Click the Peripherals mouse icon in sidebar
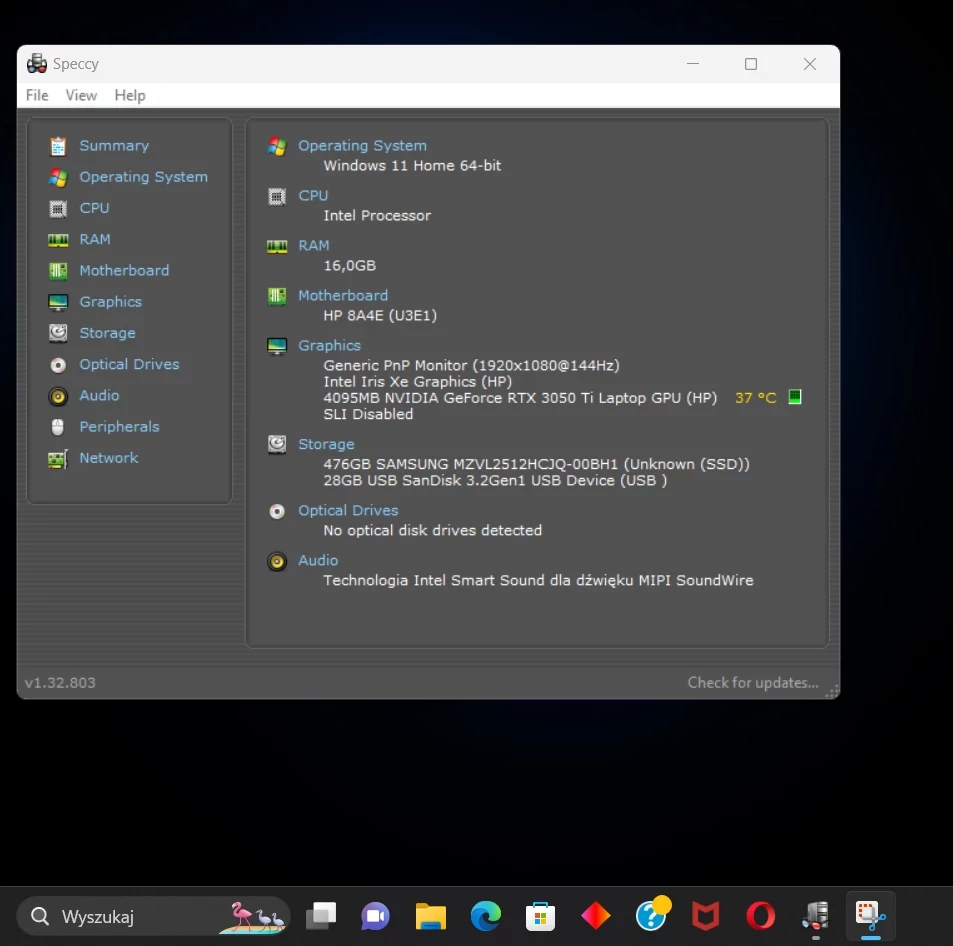953x946 pixels. [x=58, y=427]
